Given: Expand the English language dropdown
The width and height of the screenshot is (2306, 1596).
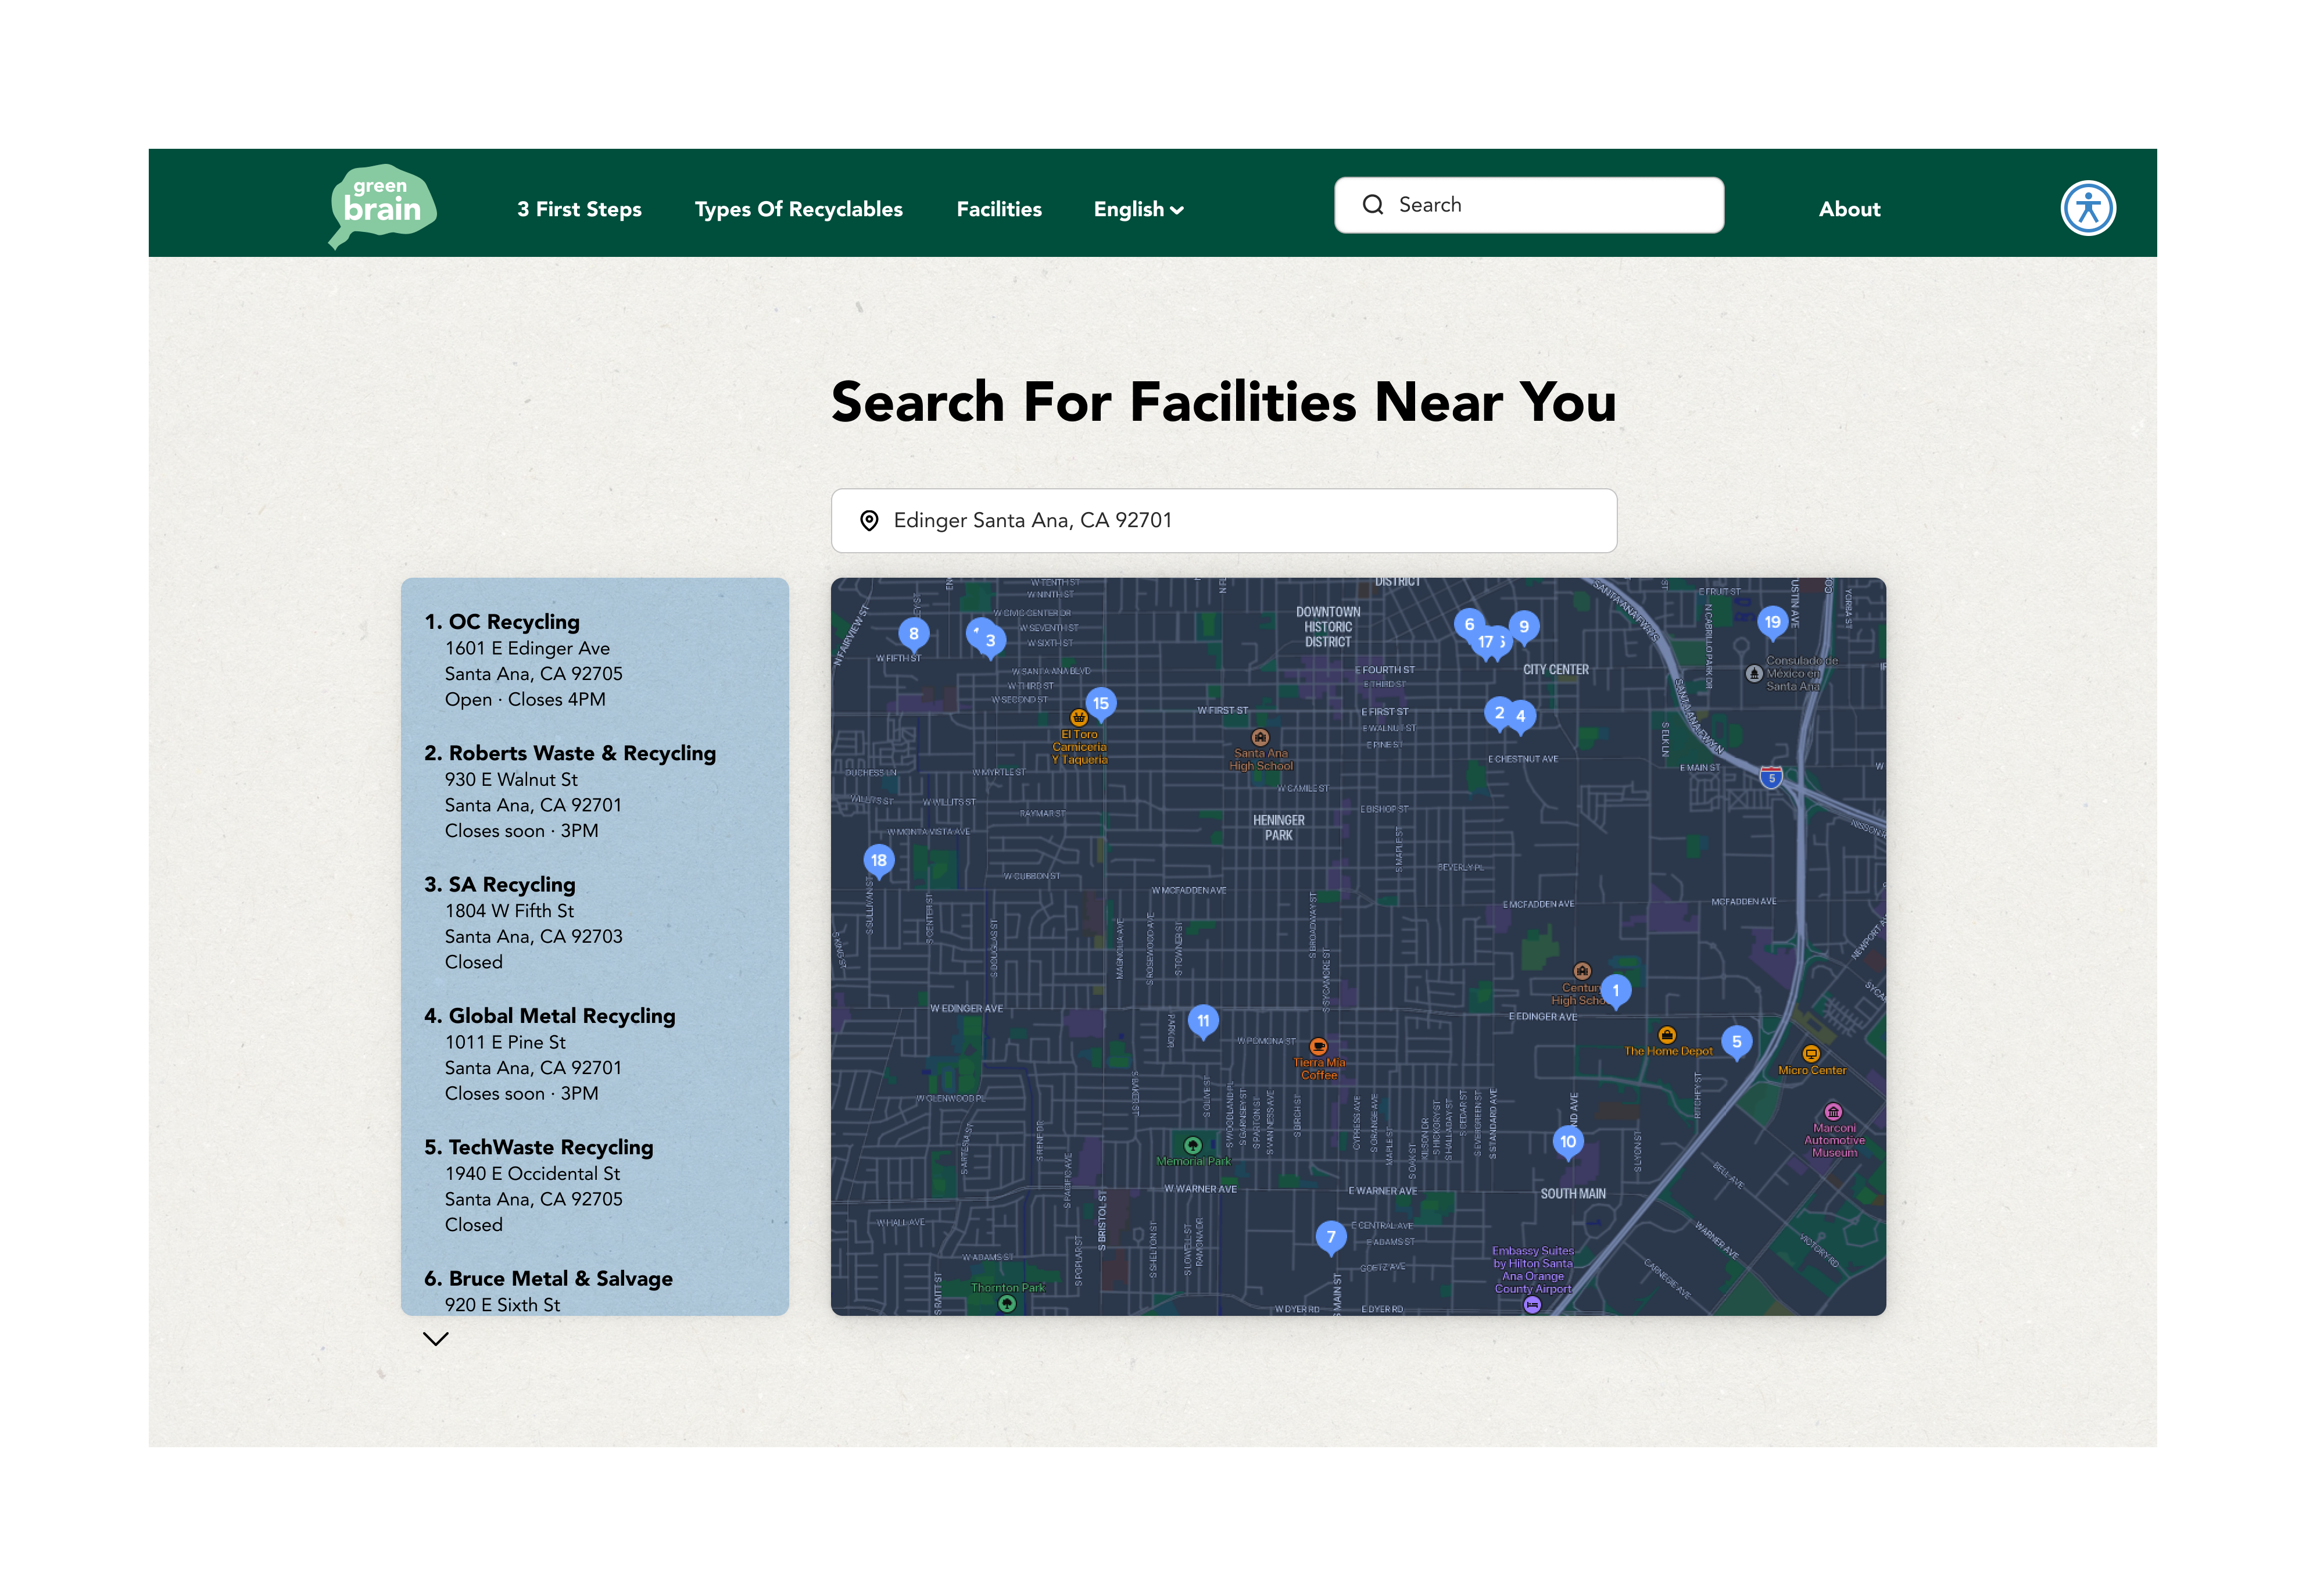Looking at the screenshot, I should (x=1138, y=209).
